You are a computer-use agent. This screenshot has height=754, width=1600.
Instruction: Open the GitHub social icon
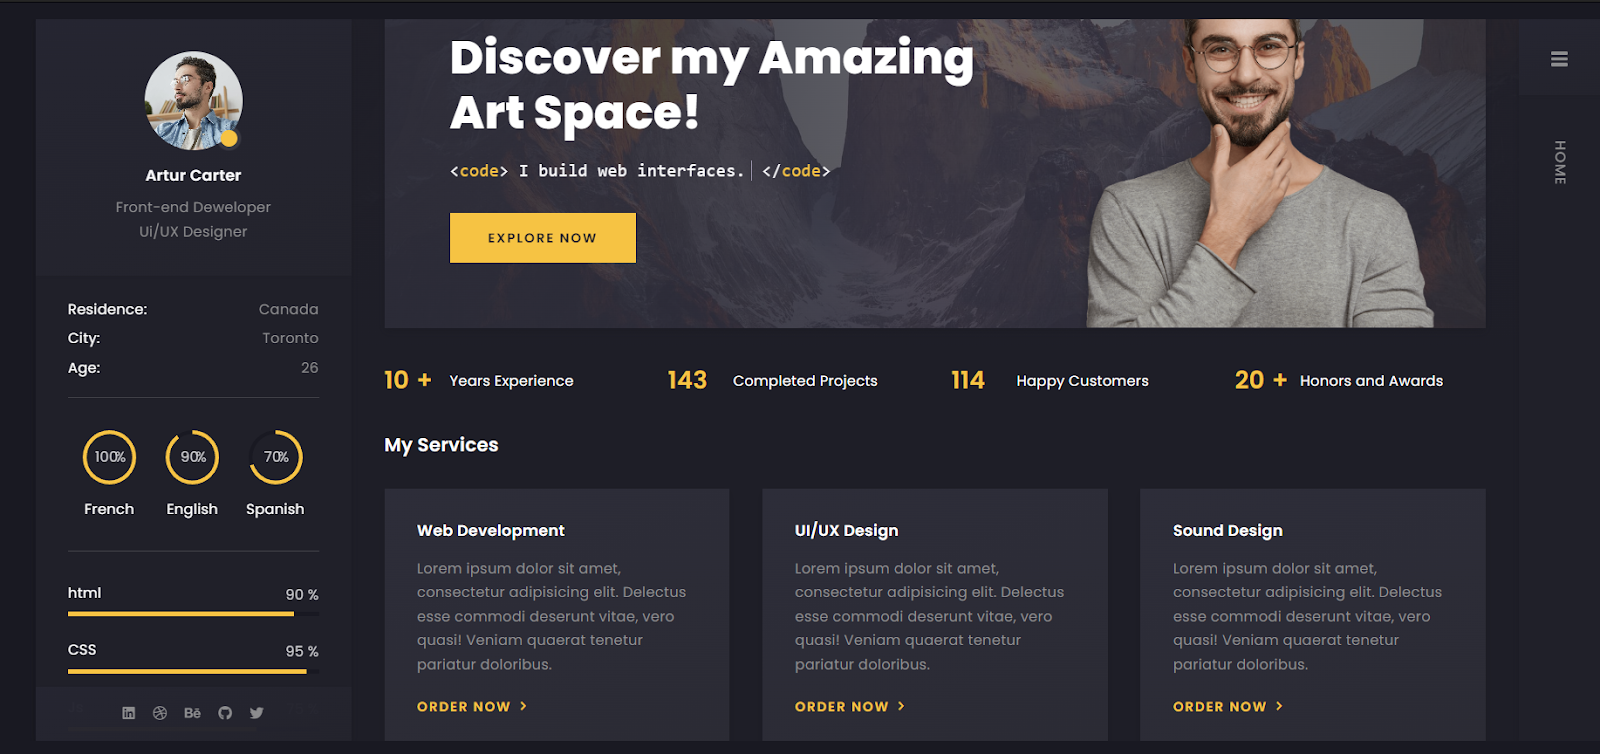(225, 713)
